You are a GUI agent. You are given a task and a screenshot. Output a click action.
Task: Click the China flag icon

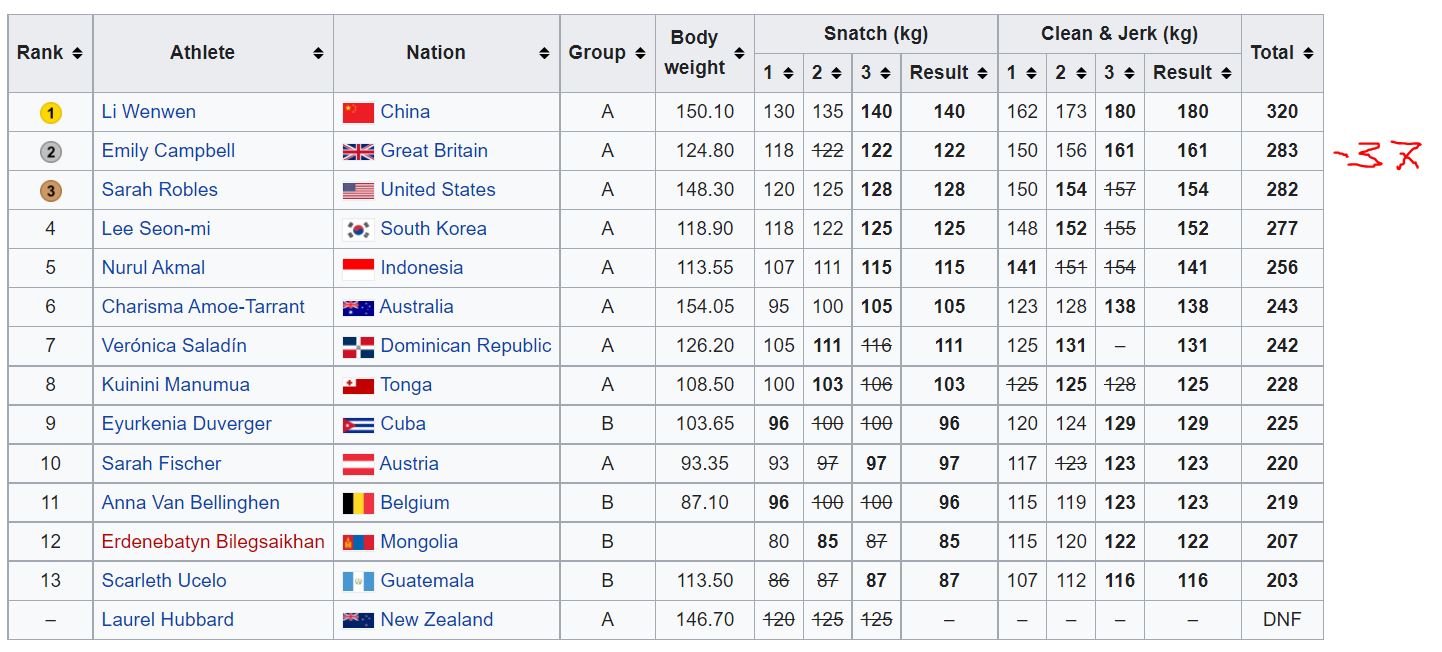(x=358, y=112)
